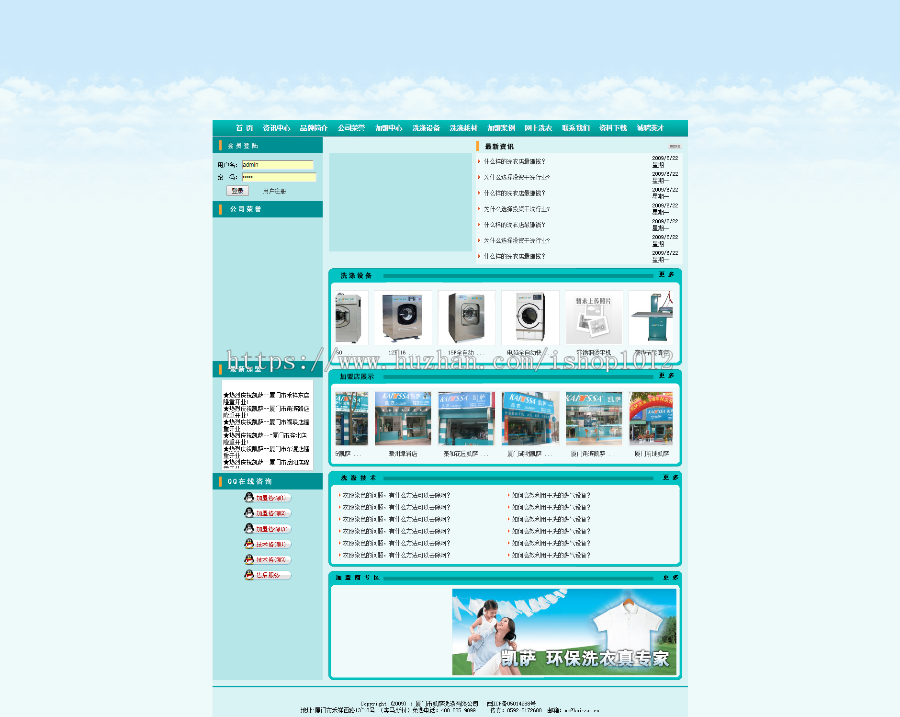Open 更多 link in 洗涤技术 section

[670, 478]
